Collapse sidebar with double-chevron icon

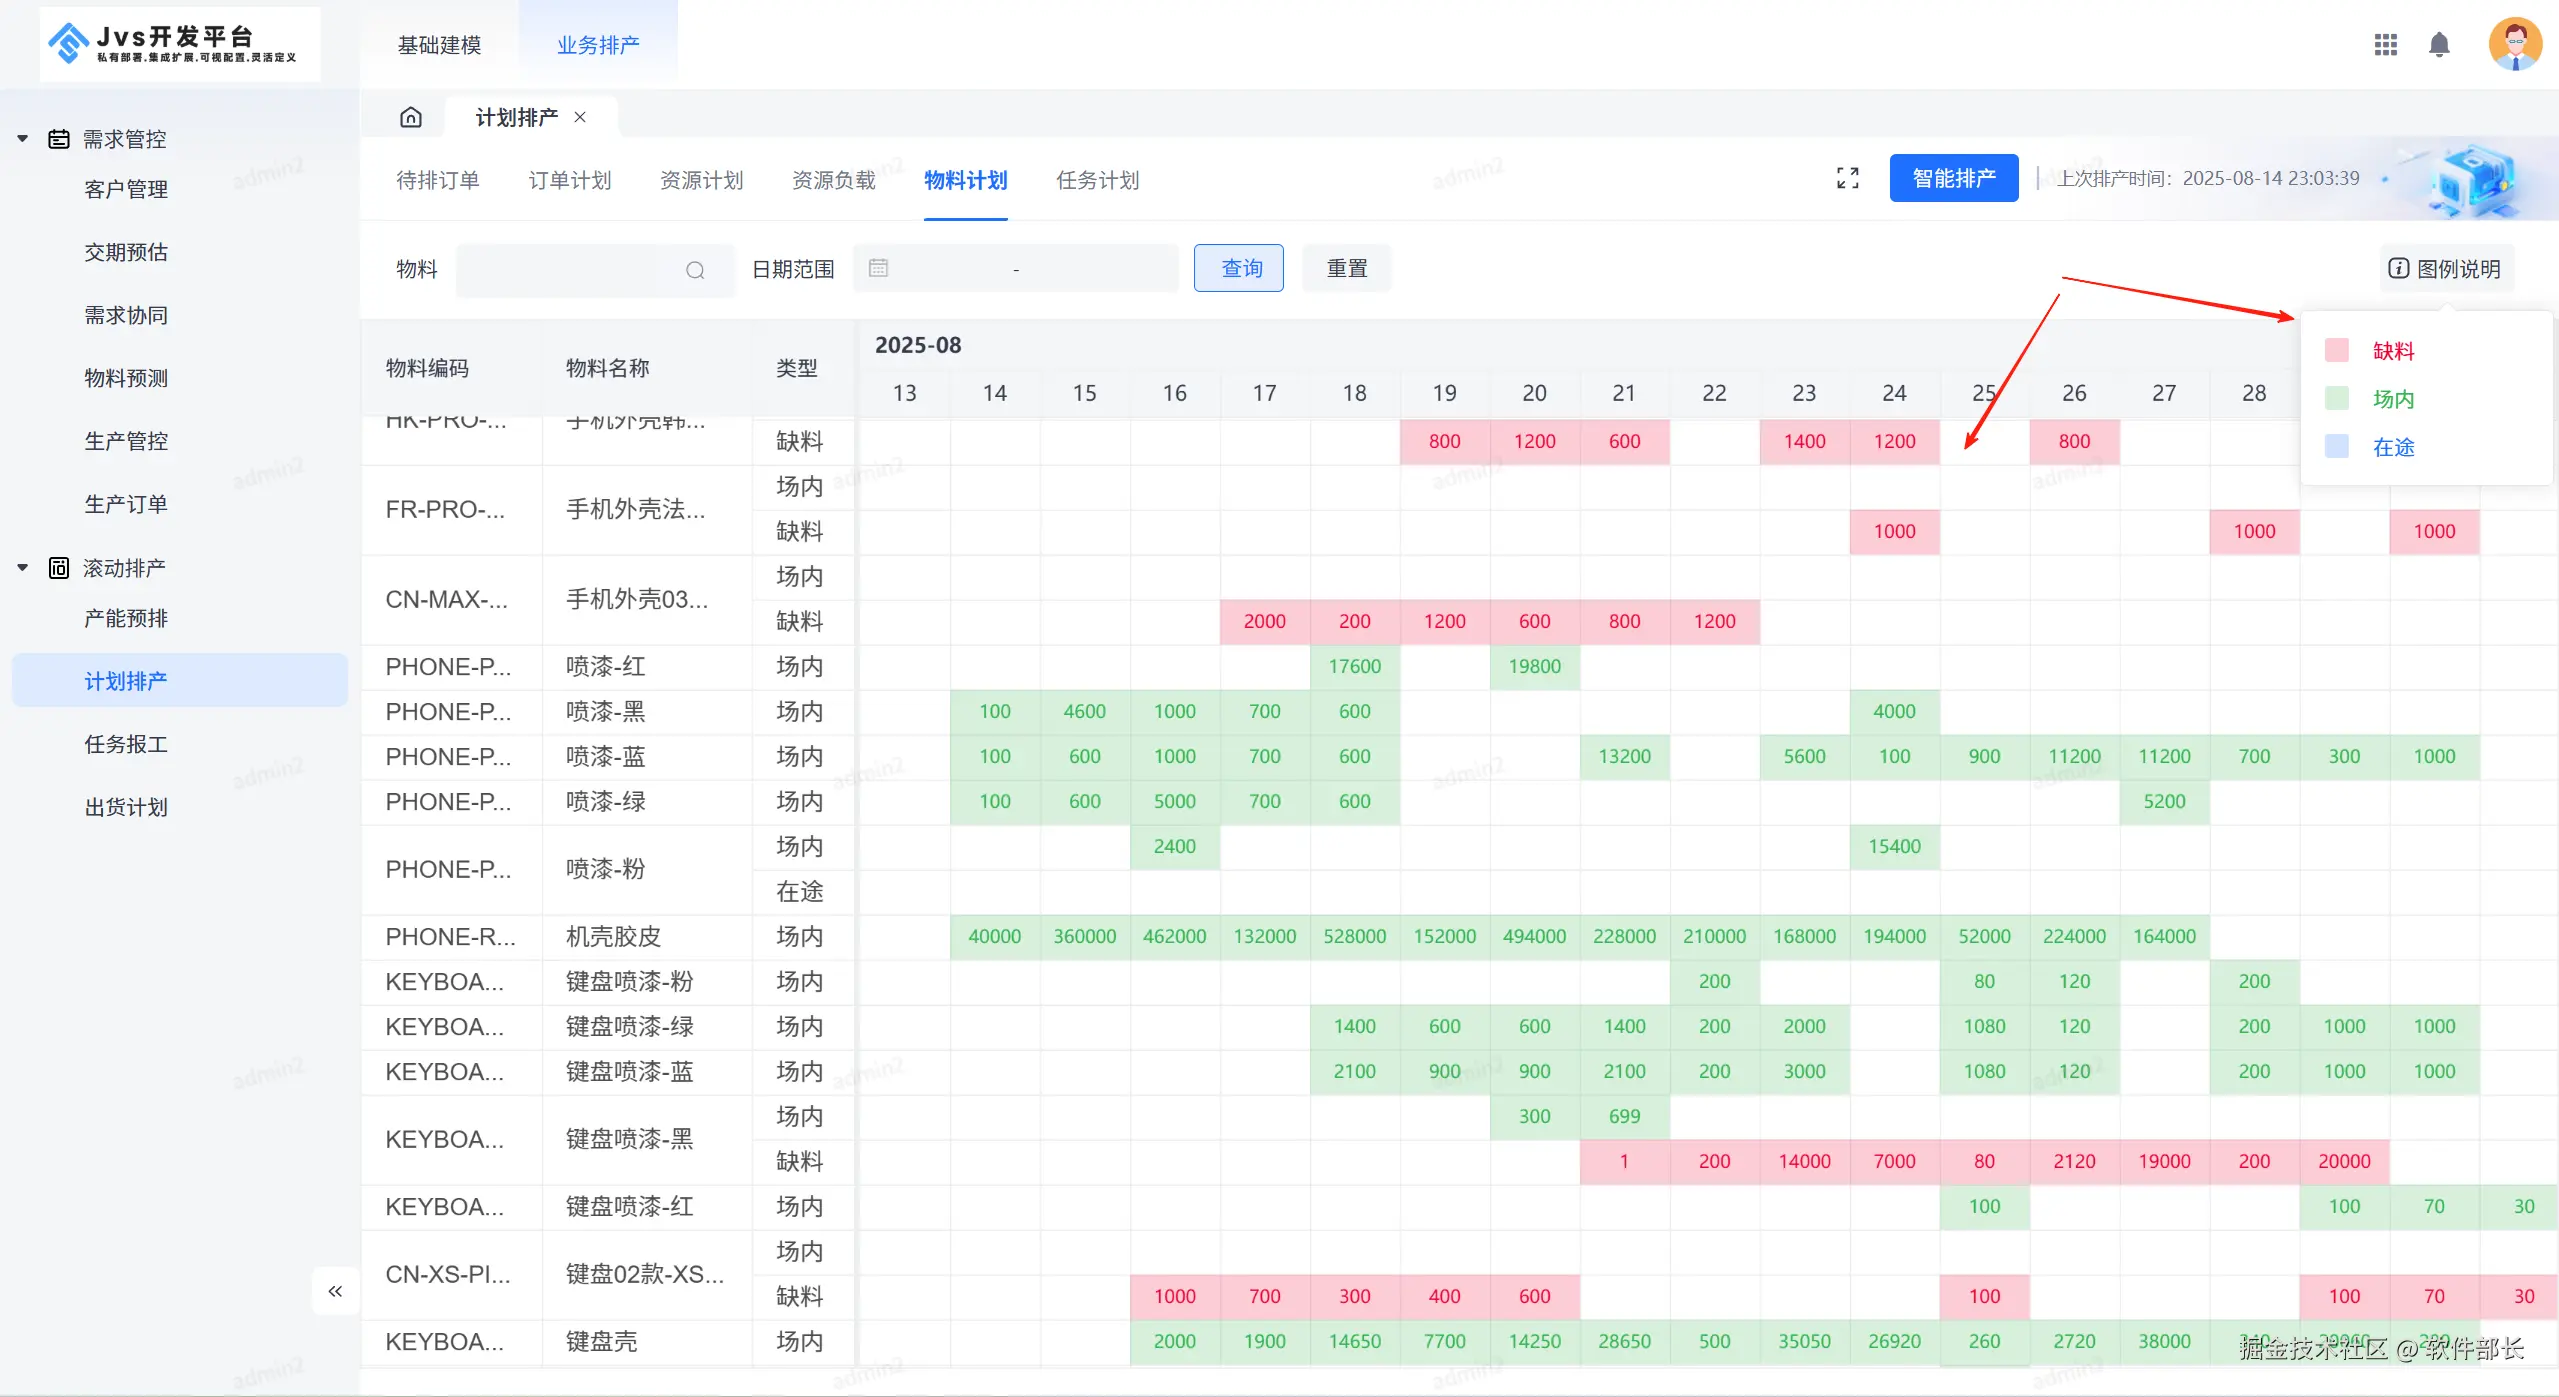click(335, 1291)
